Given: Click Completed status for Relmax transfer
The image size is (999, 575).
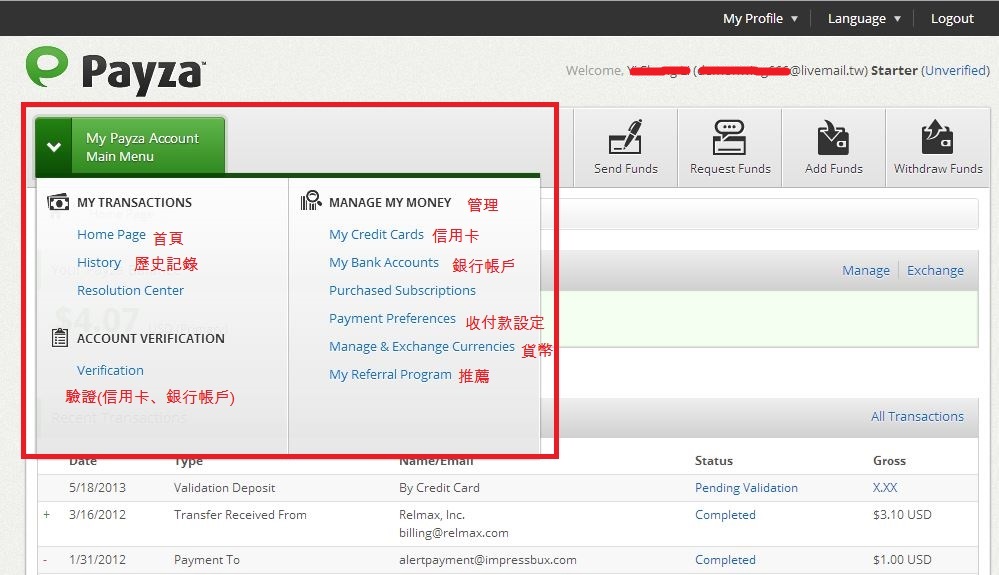Looking at the screenshot, I should [x=725, y=515].
